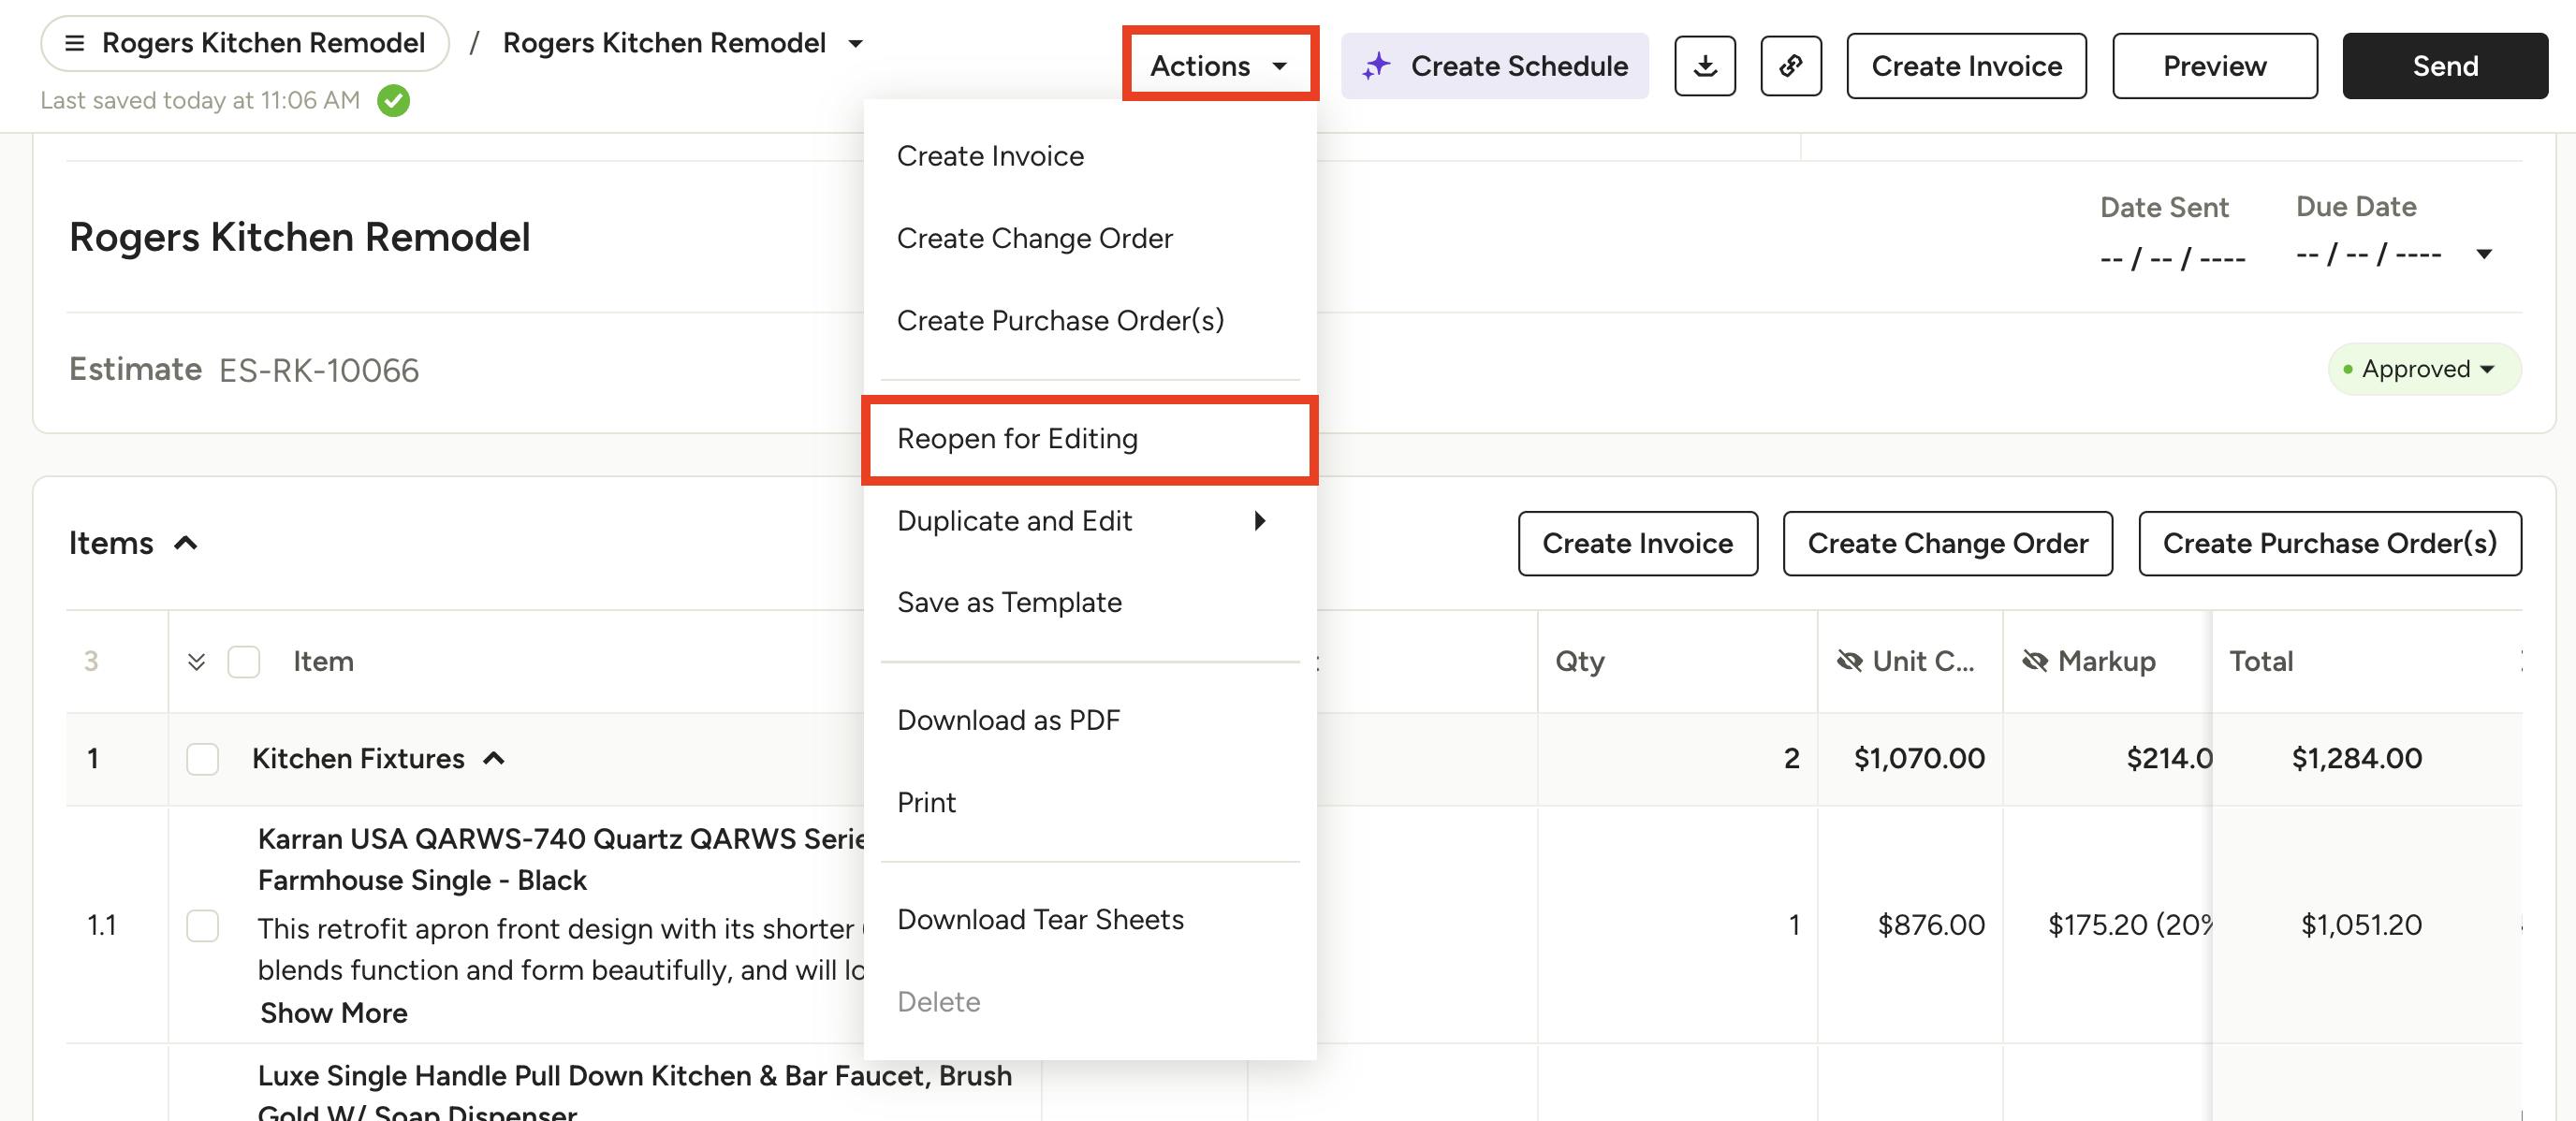Check the select-all checkbox in Item header
This screenshot has width=2576, height=1121.
click(244, 661)
